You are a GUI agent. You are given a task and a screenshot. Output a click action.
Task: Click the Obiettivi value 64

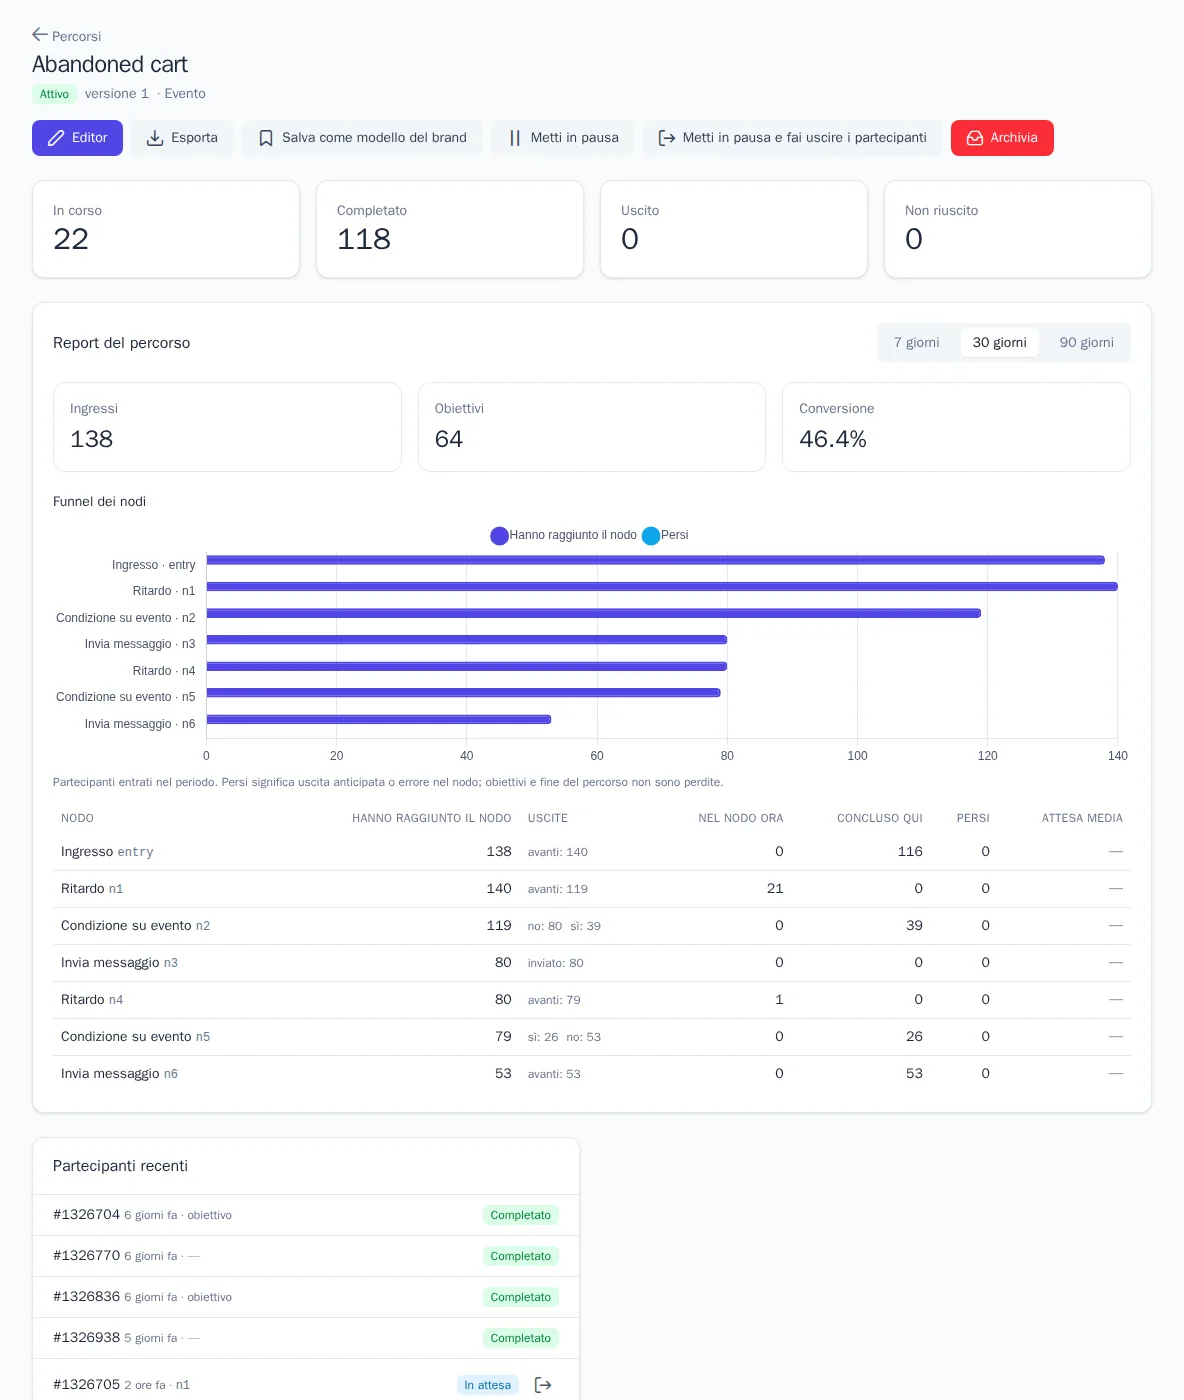pos(449,439)
